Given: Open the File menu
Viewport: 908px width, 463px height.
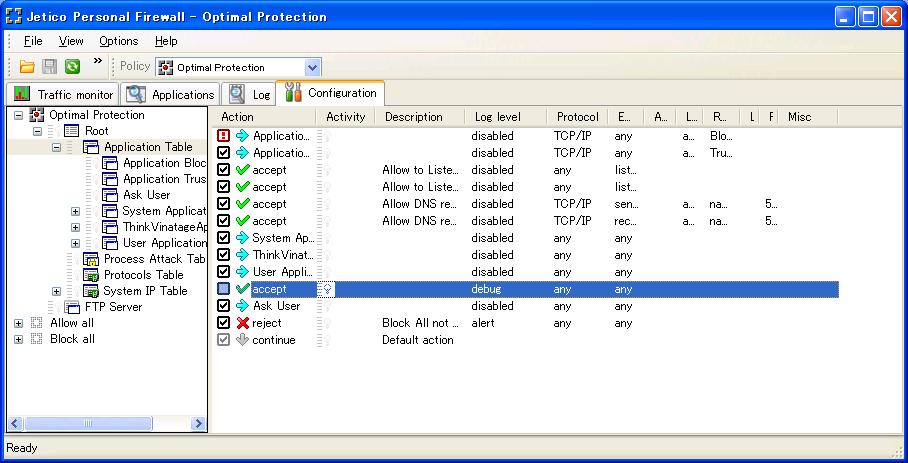Looking at the screenshot, I should (x=33, y=41).
